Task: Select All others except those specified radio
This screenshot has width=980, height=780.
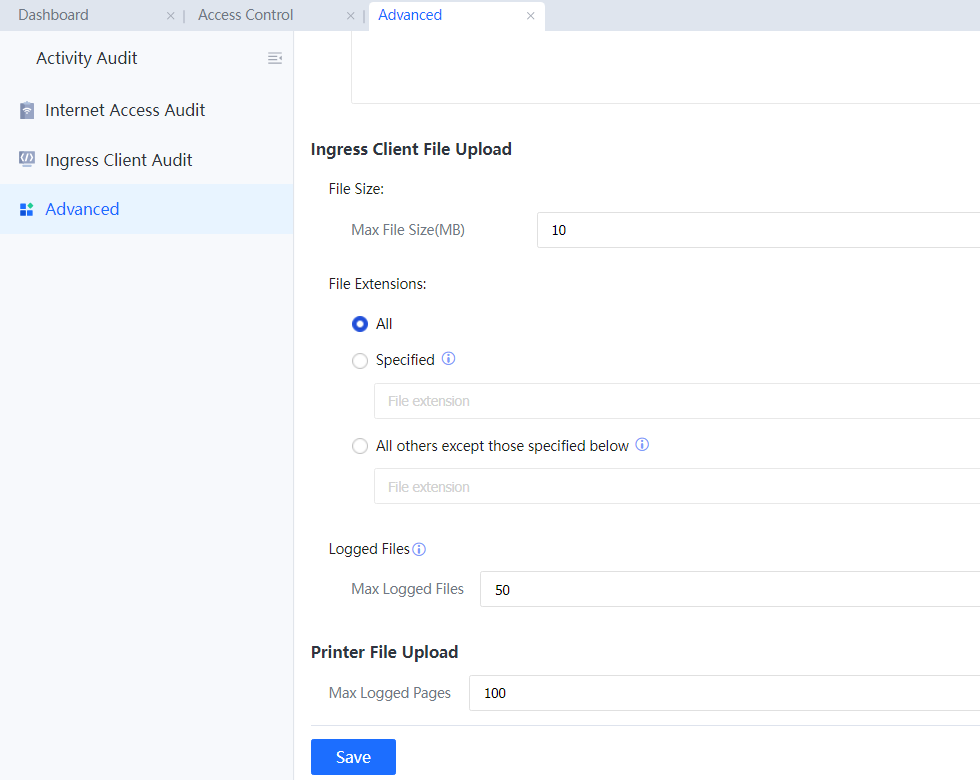Action: point(360,447)
